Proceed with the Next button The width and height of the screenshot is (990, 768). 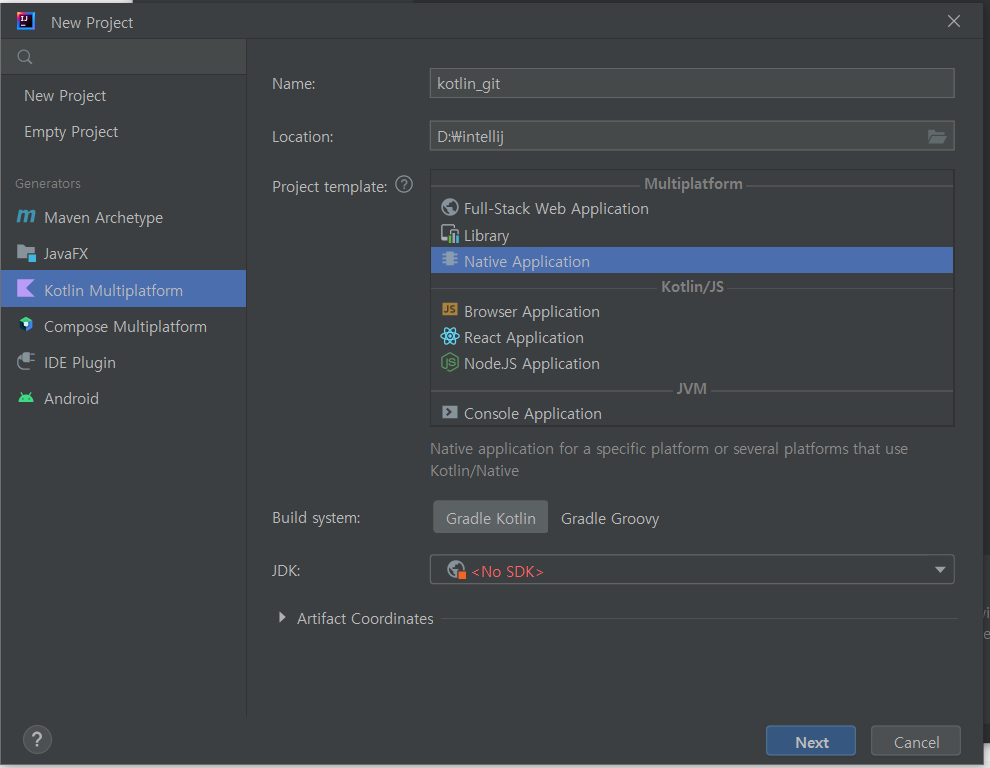(811, 741)
